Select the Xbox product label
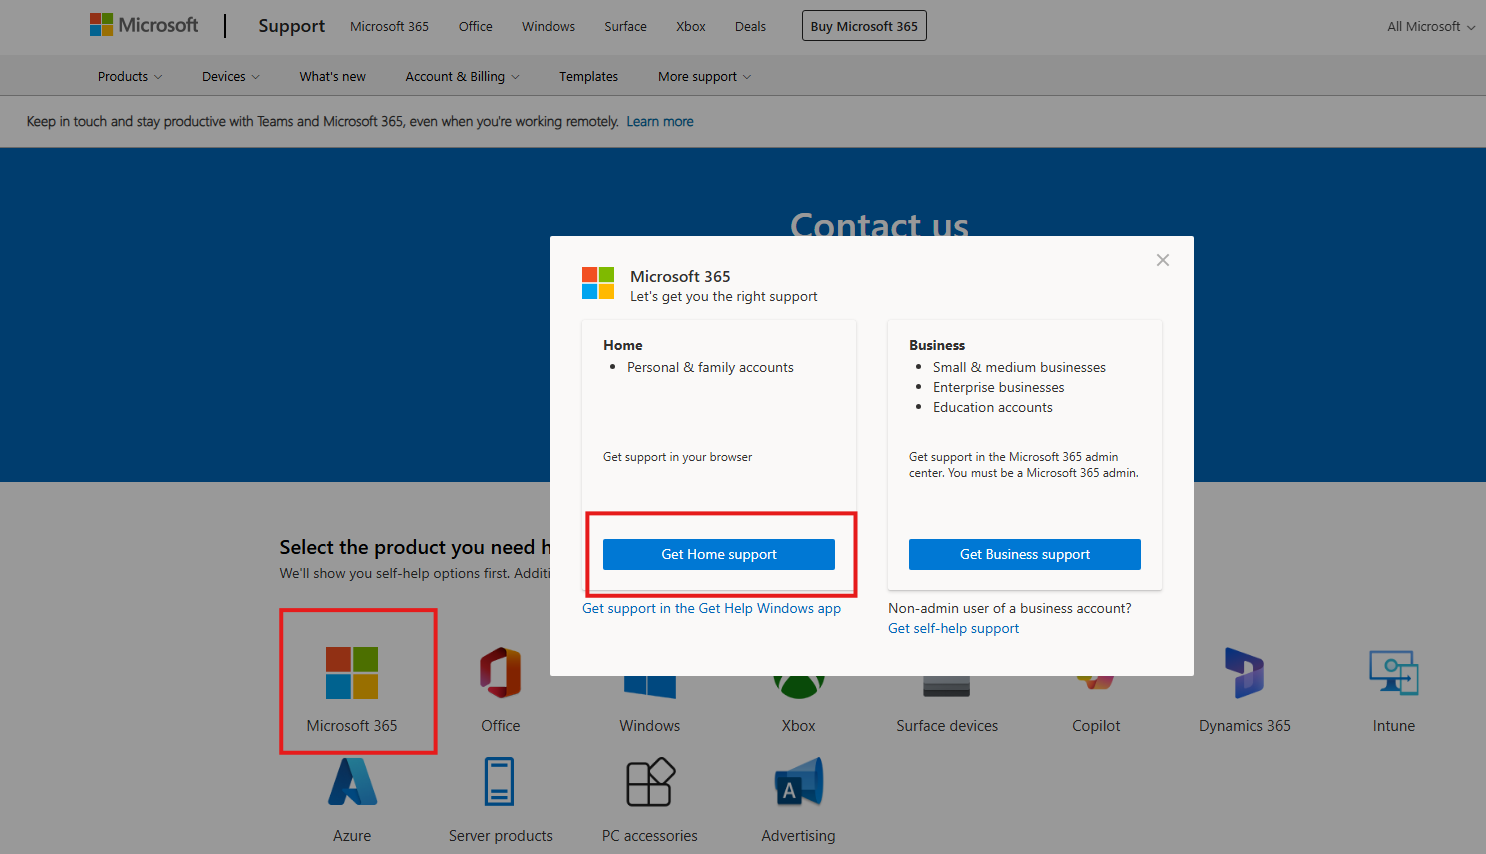Image resolution: width=1486 pixels, height=854 pixels. tap(799, 726)
